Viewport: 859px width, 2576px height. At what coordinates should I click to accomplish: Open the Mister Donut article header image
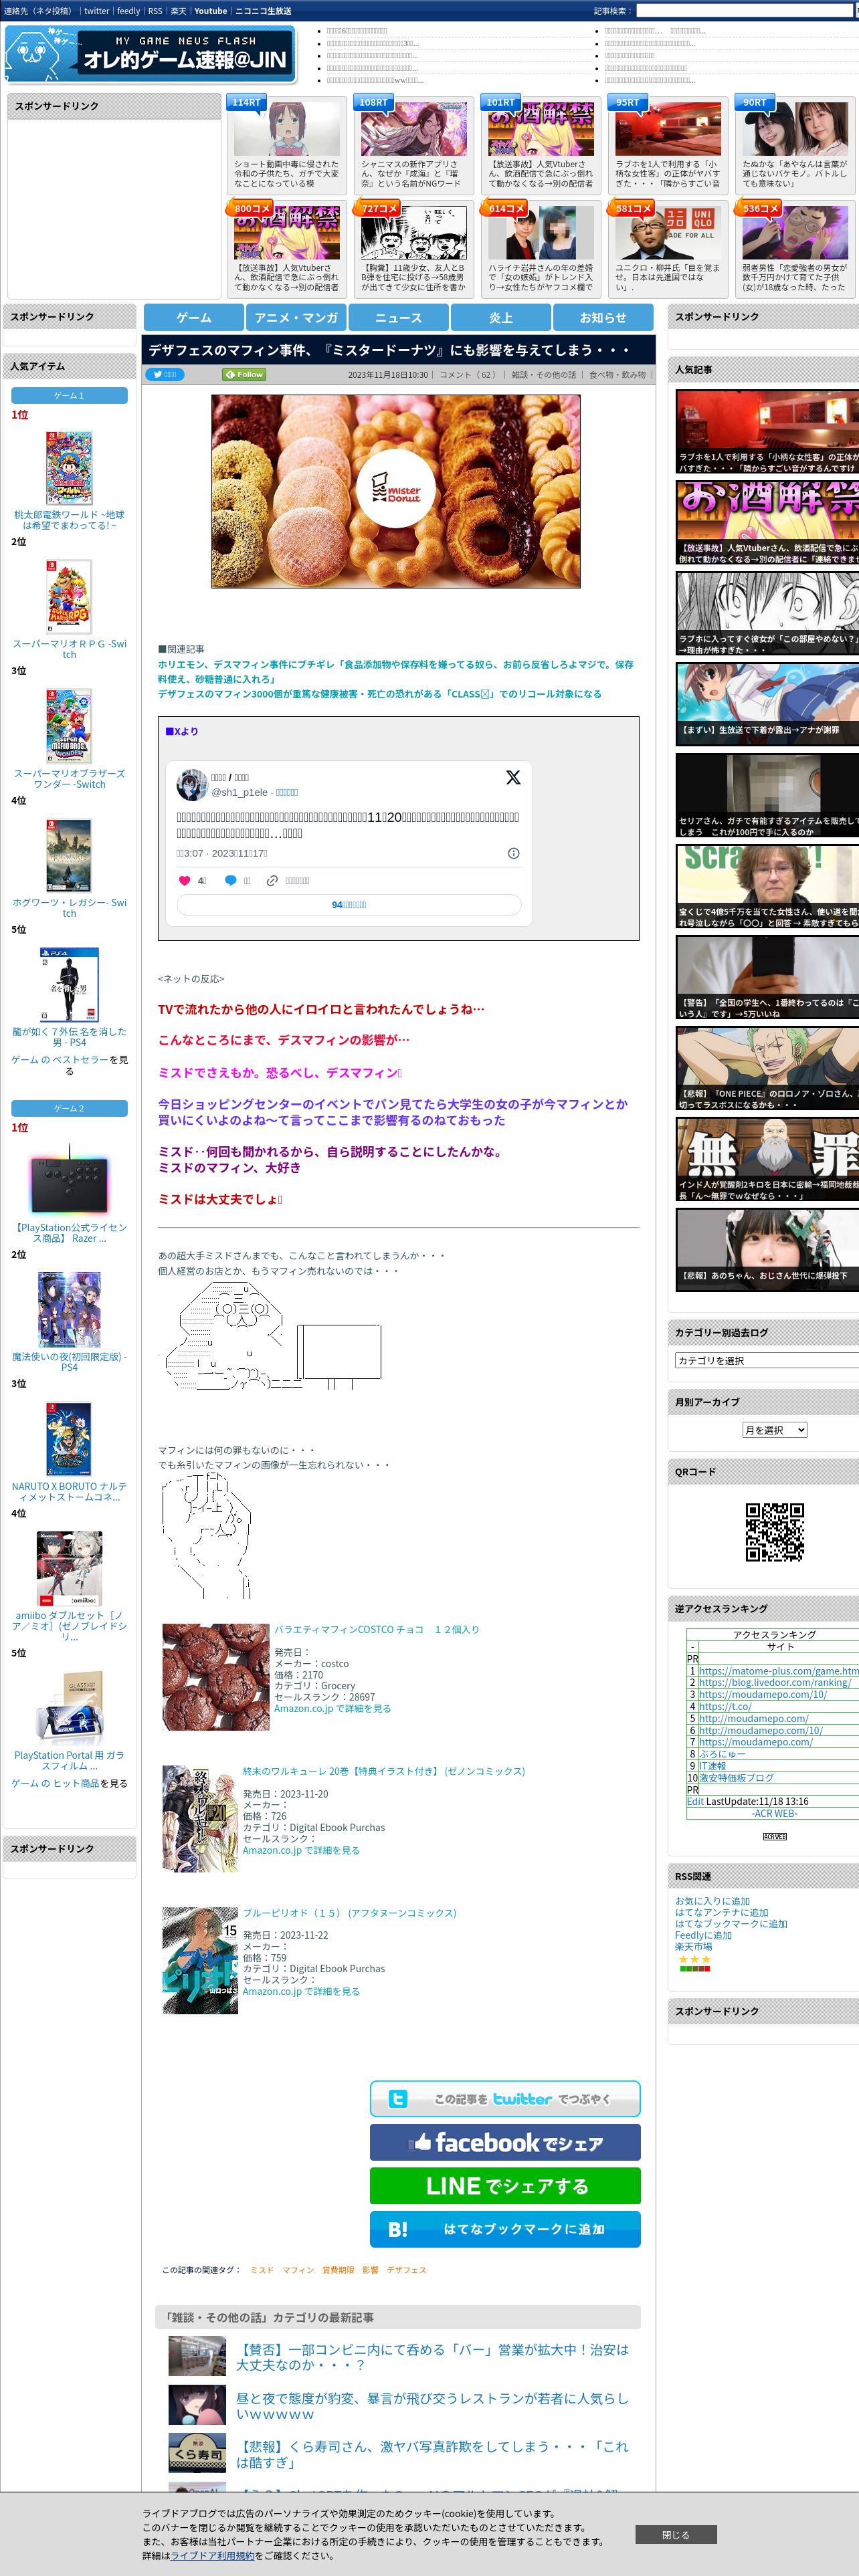pos(395,491)
